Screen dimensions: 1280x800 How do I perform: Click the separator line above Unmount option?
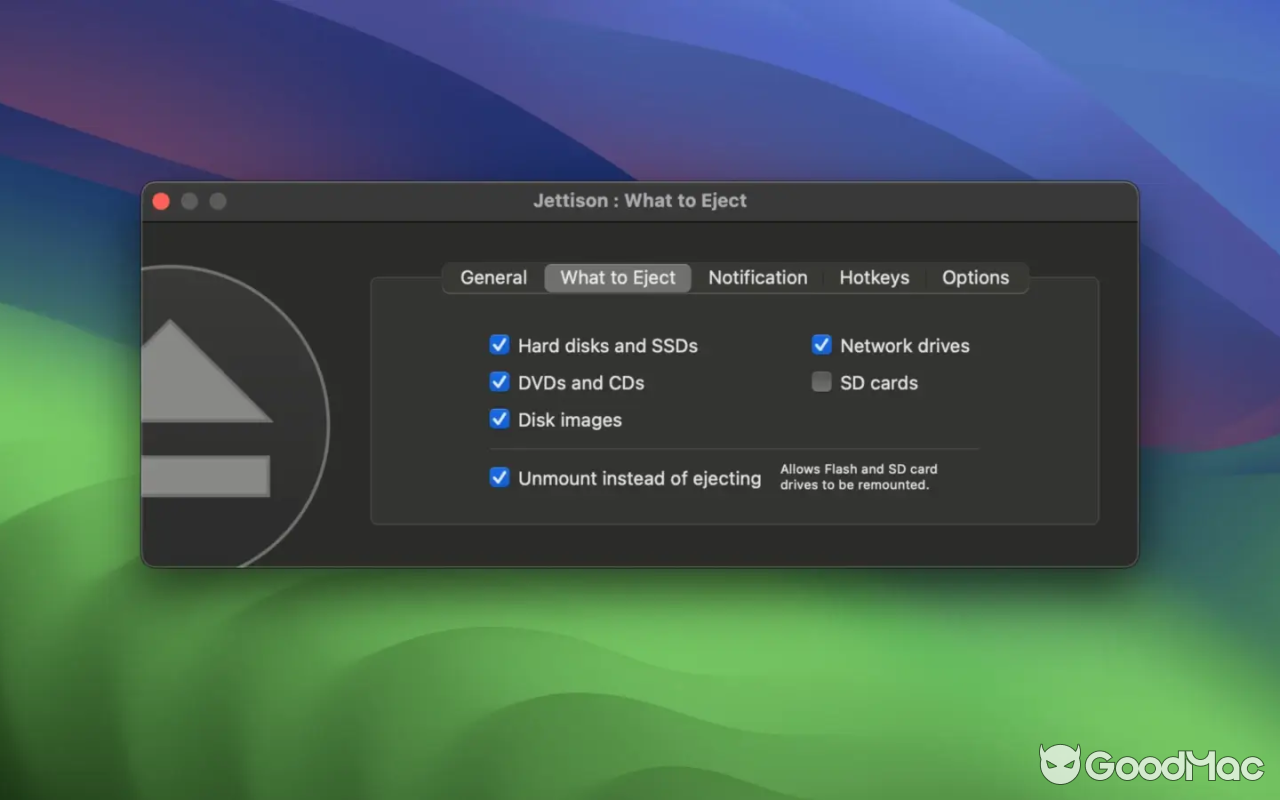click(735, 447)
